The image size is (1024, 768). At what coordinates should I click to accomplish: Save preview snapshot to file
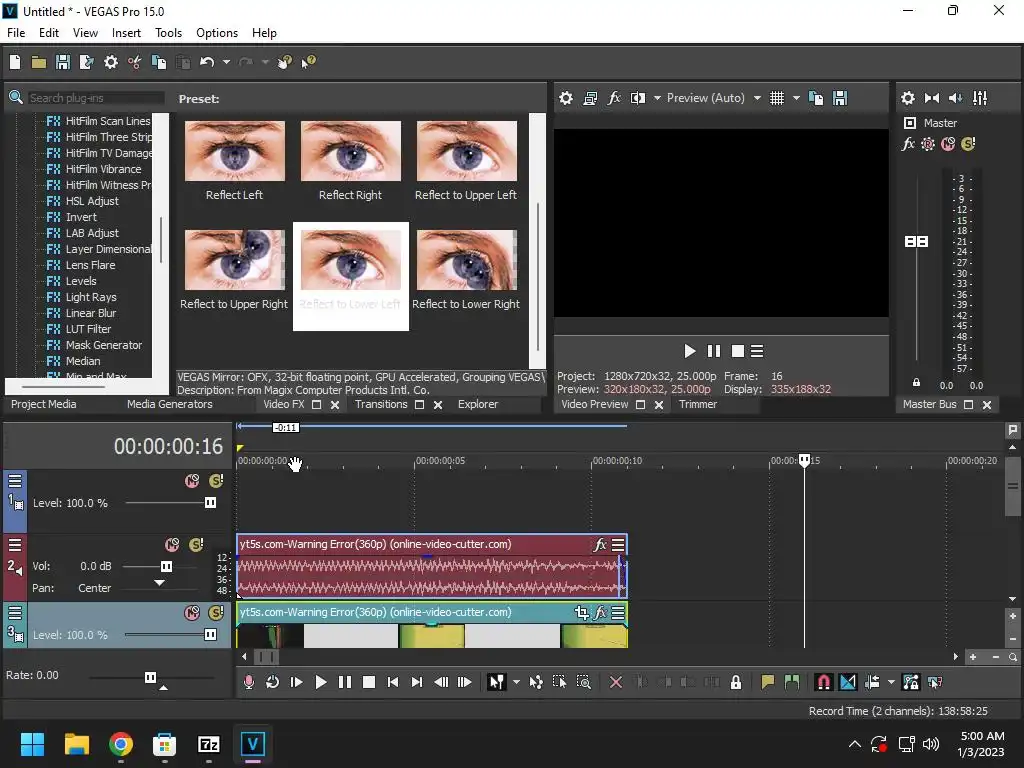point(840,98)
